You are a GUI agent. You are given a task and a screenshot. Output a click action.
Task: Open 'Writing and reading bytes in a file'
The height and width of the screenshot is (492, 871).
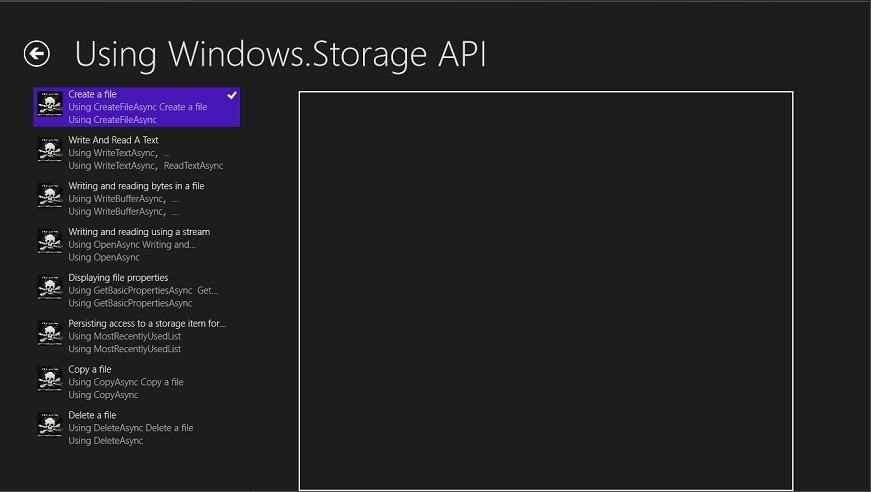tap(136, 186)
